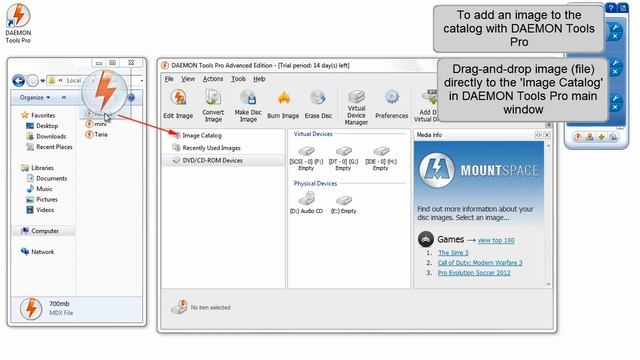Select the Taria image file
The width and height of the screenshot is (640, 360).
click(97, 134)
